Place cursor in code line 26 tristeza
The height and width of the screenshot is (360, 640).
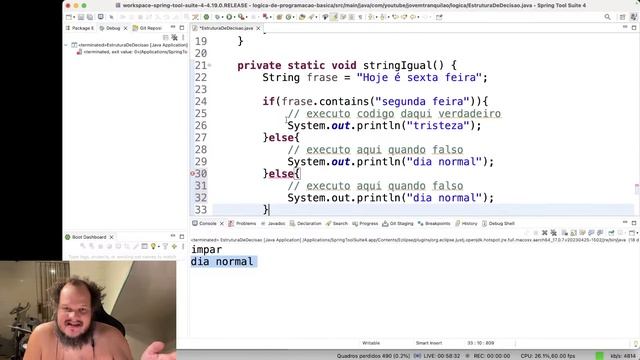pos(438,126)
